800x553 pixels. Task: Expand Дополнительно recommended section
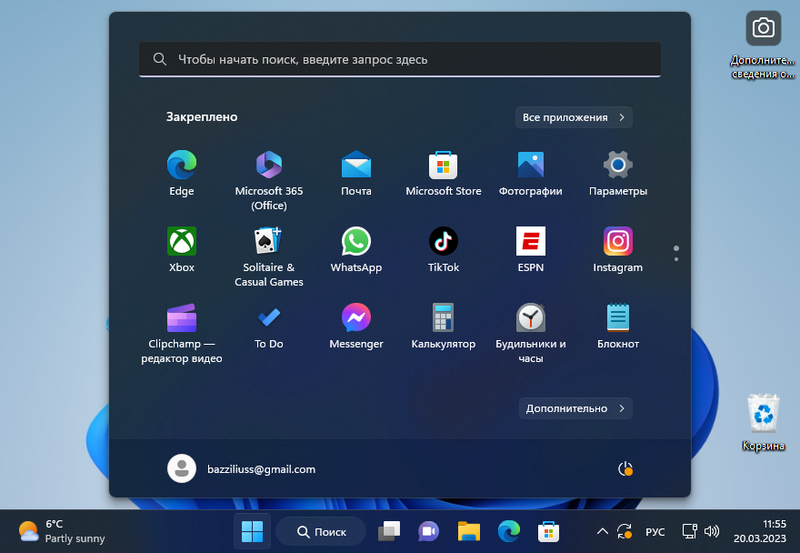(x=576, y=408)
